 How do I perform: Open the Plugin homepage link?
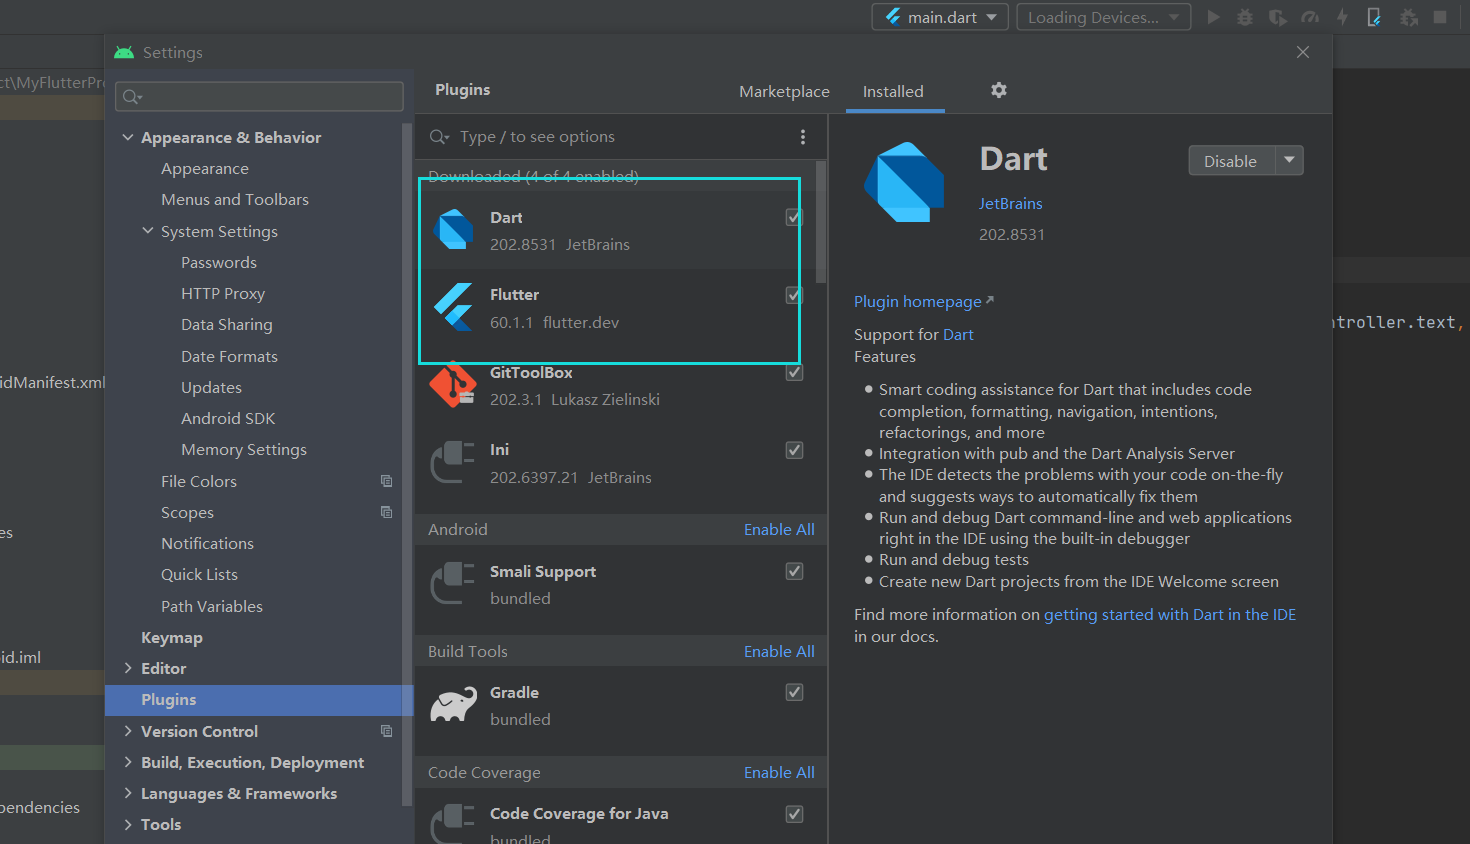point(918,301)
